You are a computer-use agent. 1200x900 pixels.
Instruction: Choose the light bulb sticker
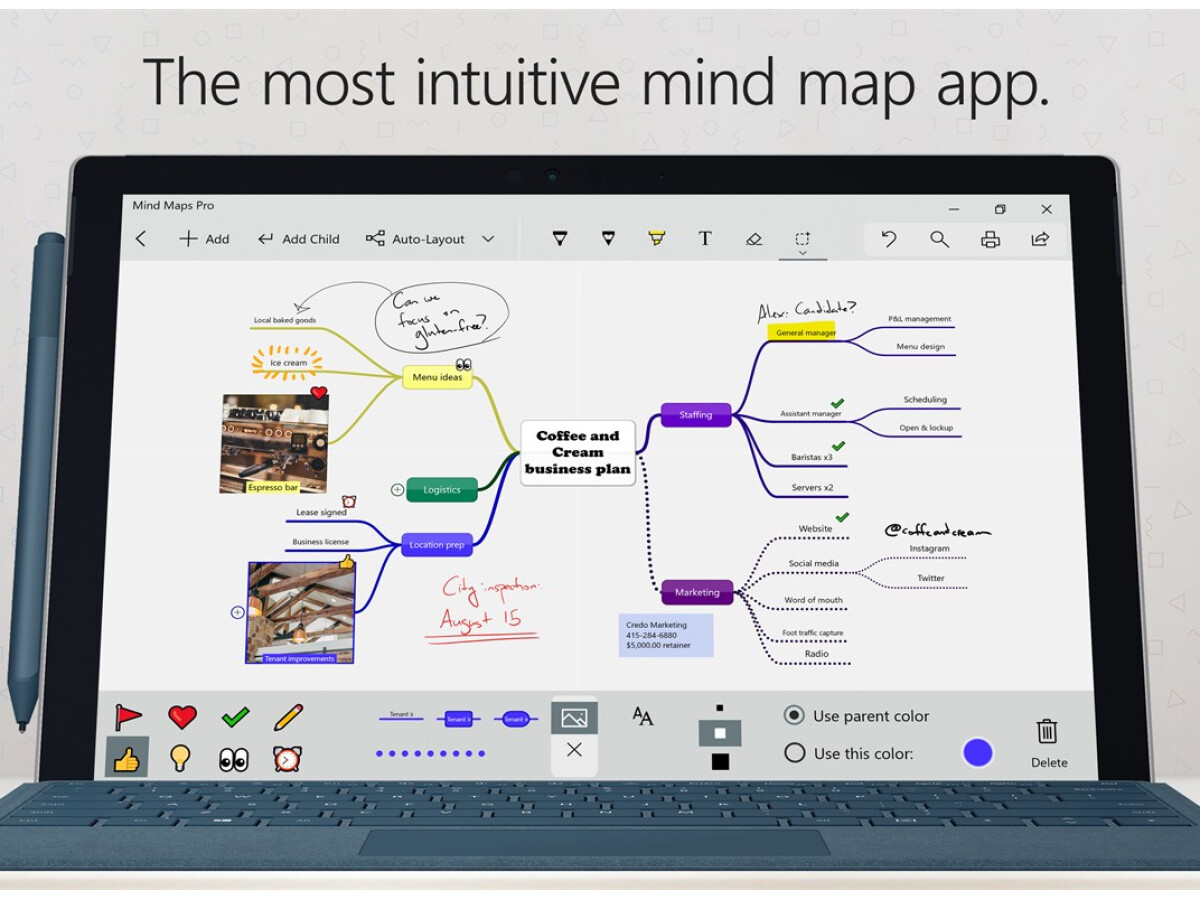(180, 759)
